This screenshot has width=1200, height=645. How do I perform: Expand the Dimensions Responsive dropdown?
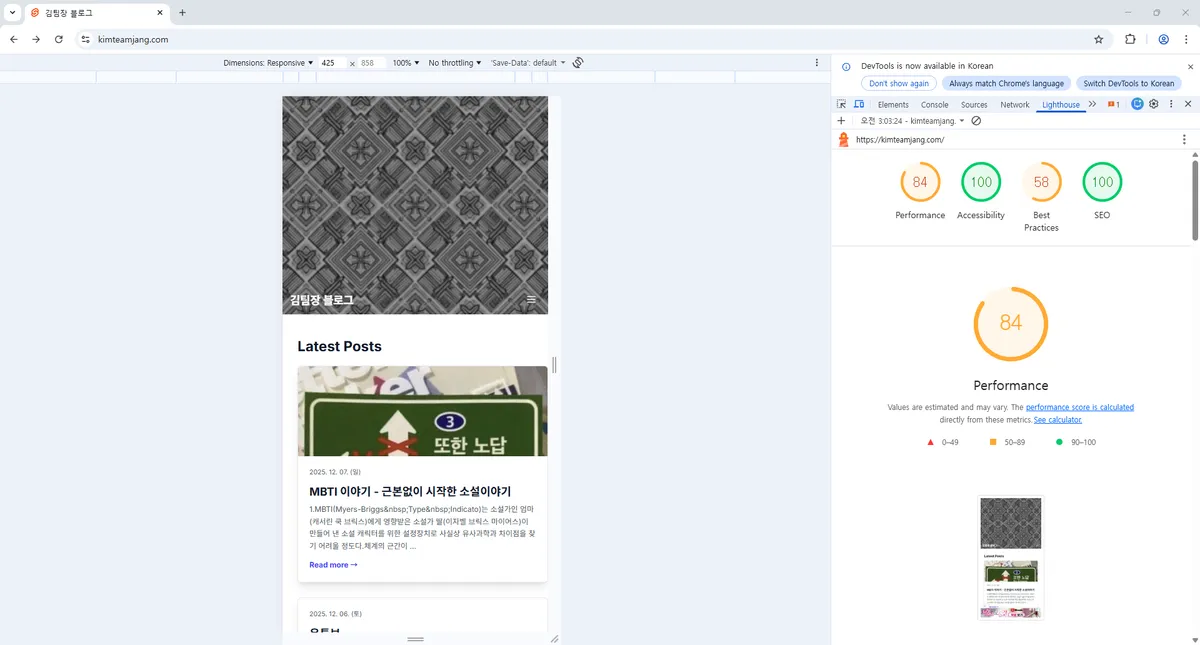pos(268,63)
